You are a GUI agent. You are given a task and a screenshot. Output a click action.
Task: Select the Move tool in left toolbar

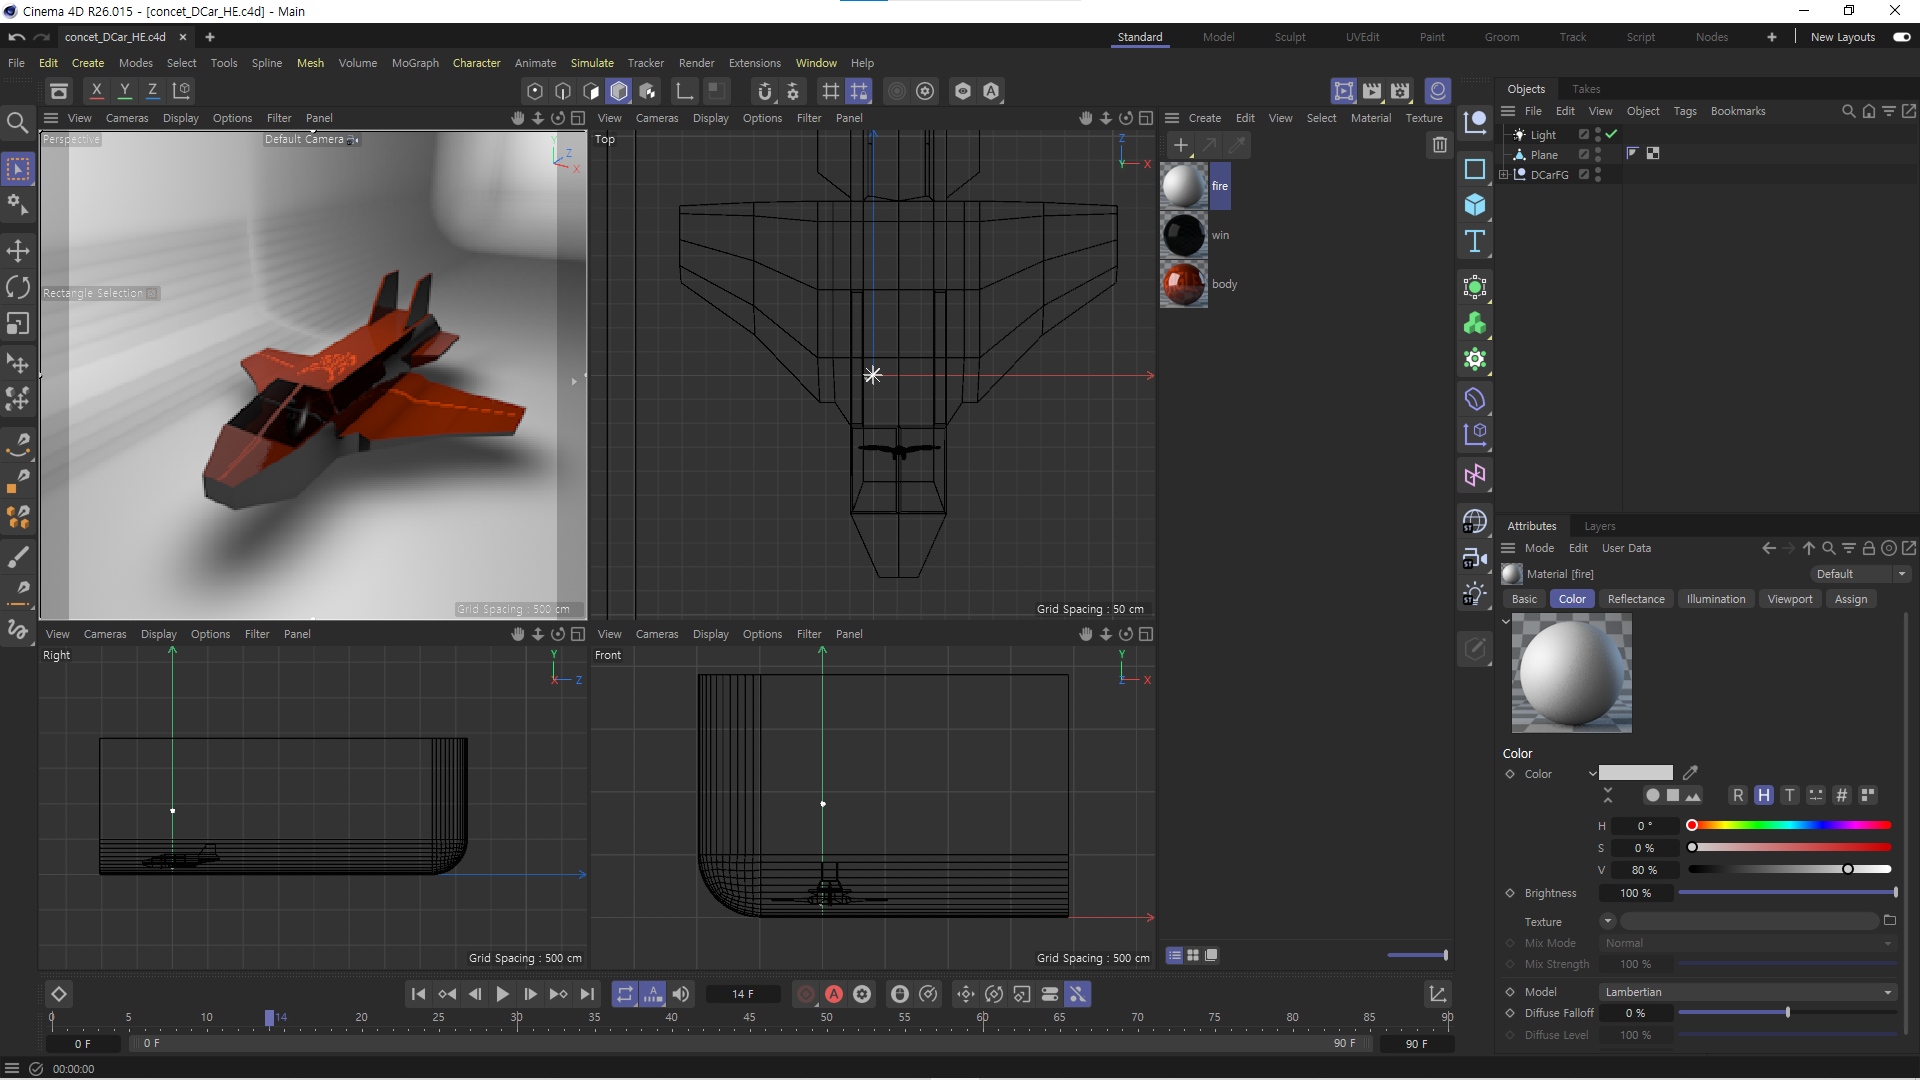click(18, 250)
